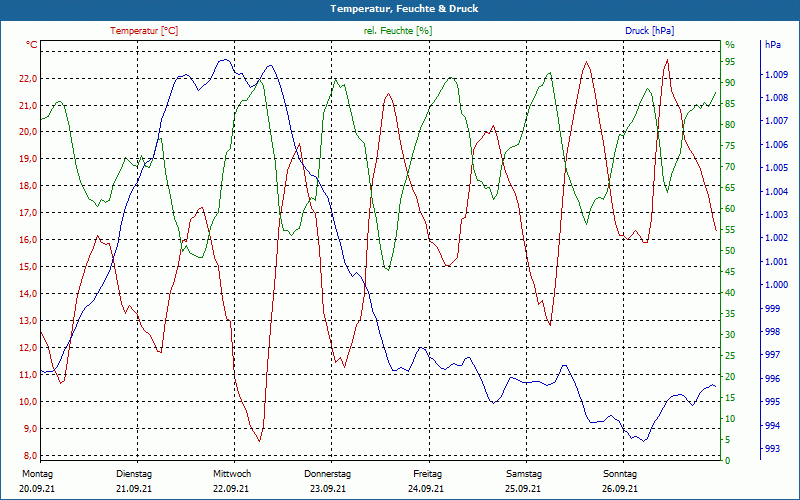The height and width of the screenshot is (500, 800).
Task: Click the date '21.09.21'
Action: [134, 489]
